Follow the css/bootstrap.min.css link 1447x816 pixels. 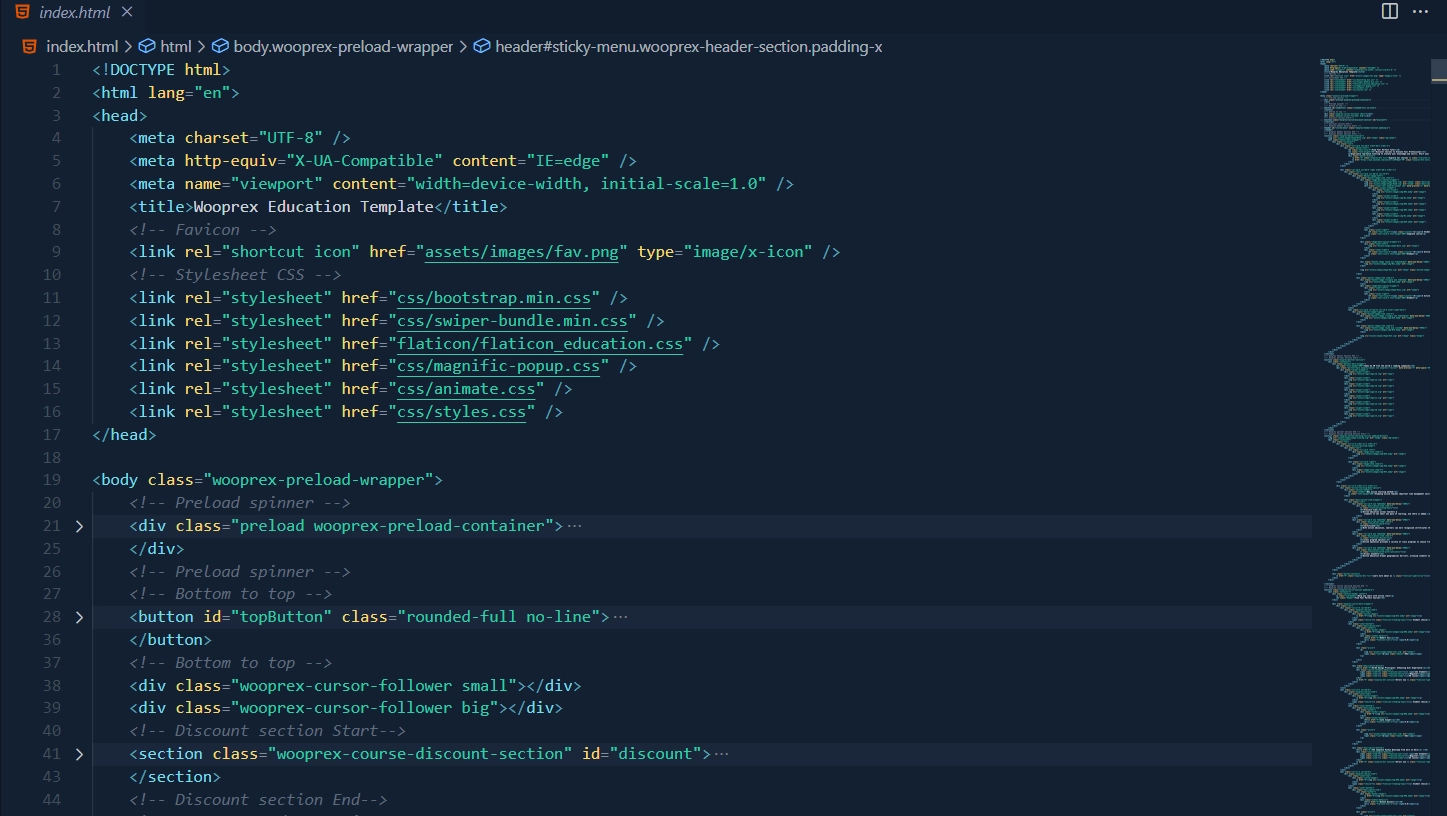494,297
